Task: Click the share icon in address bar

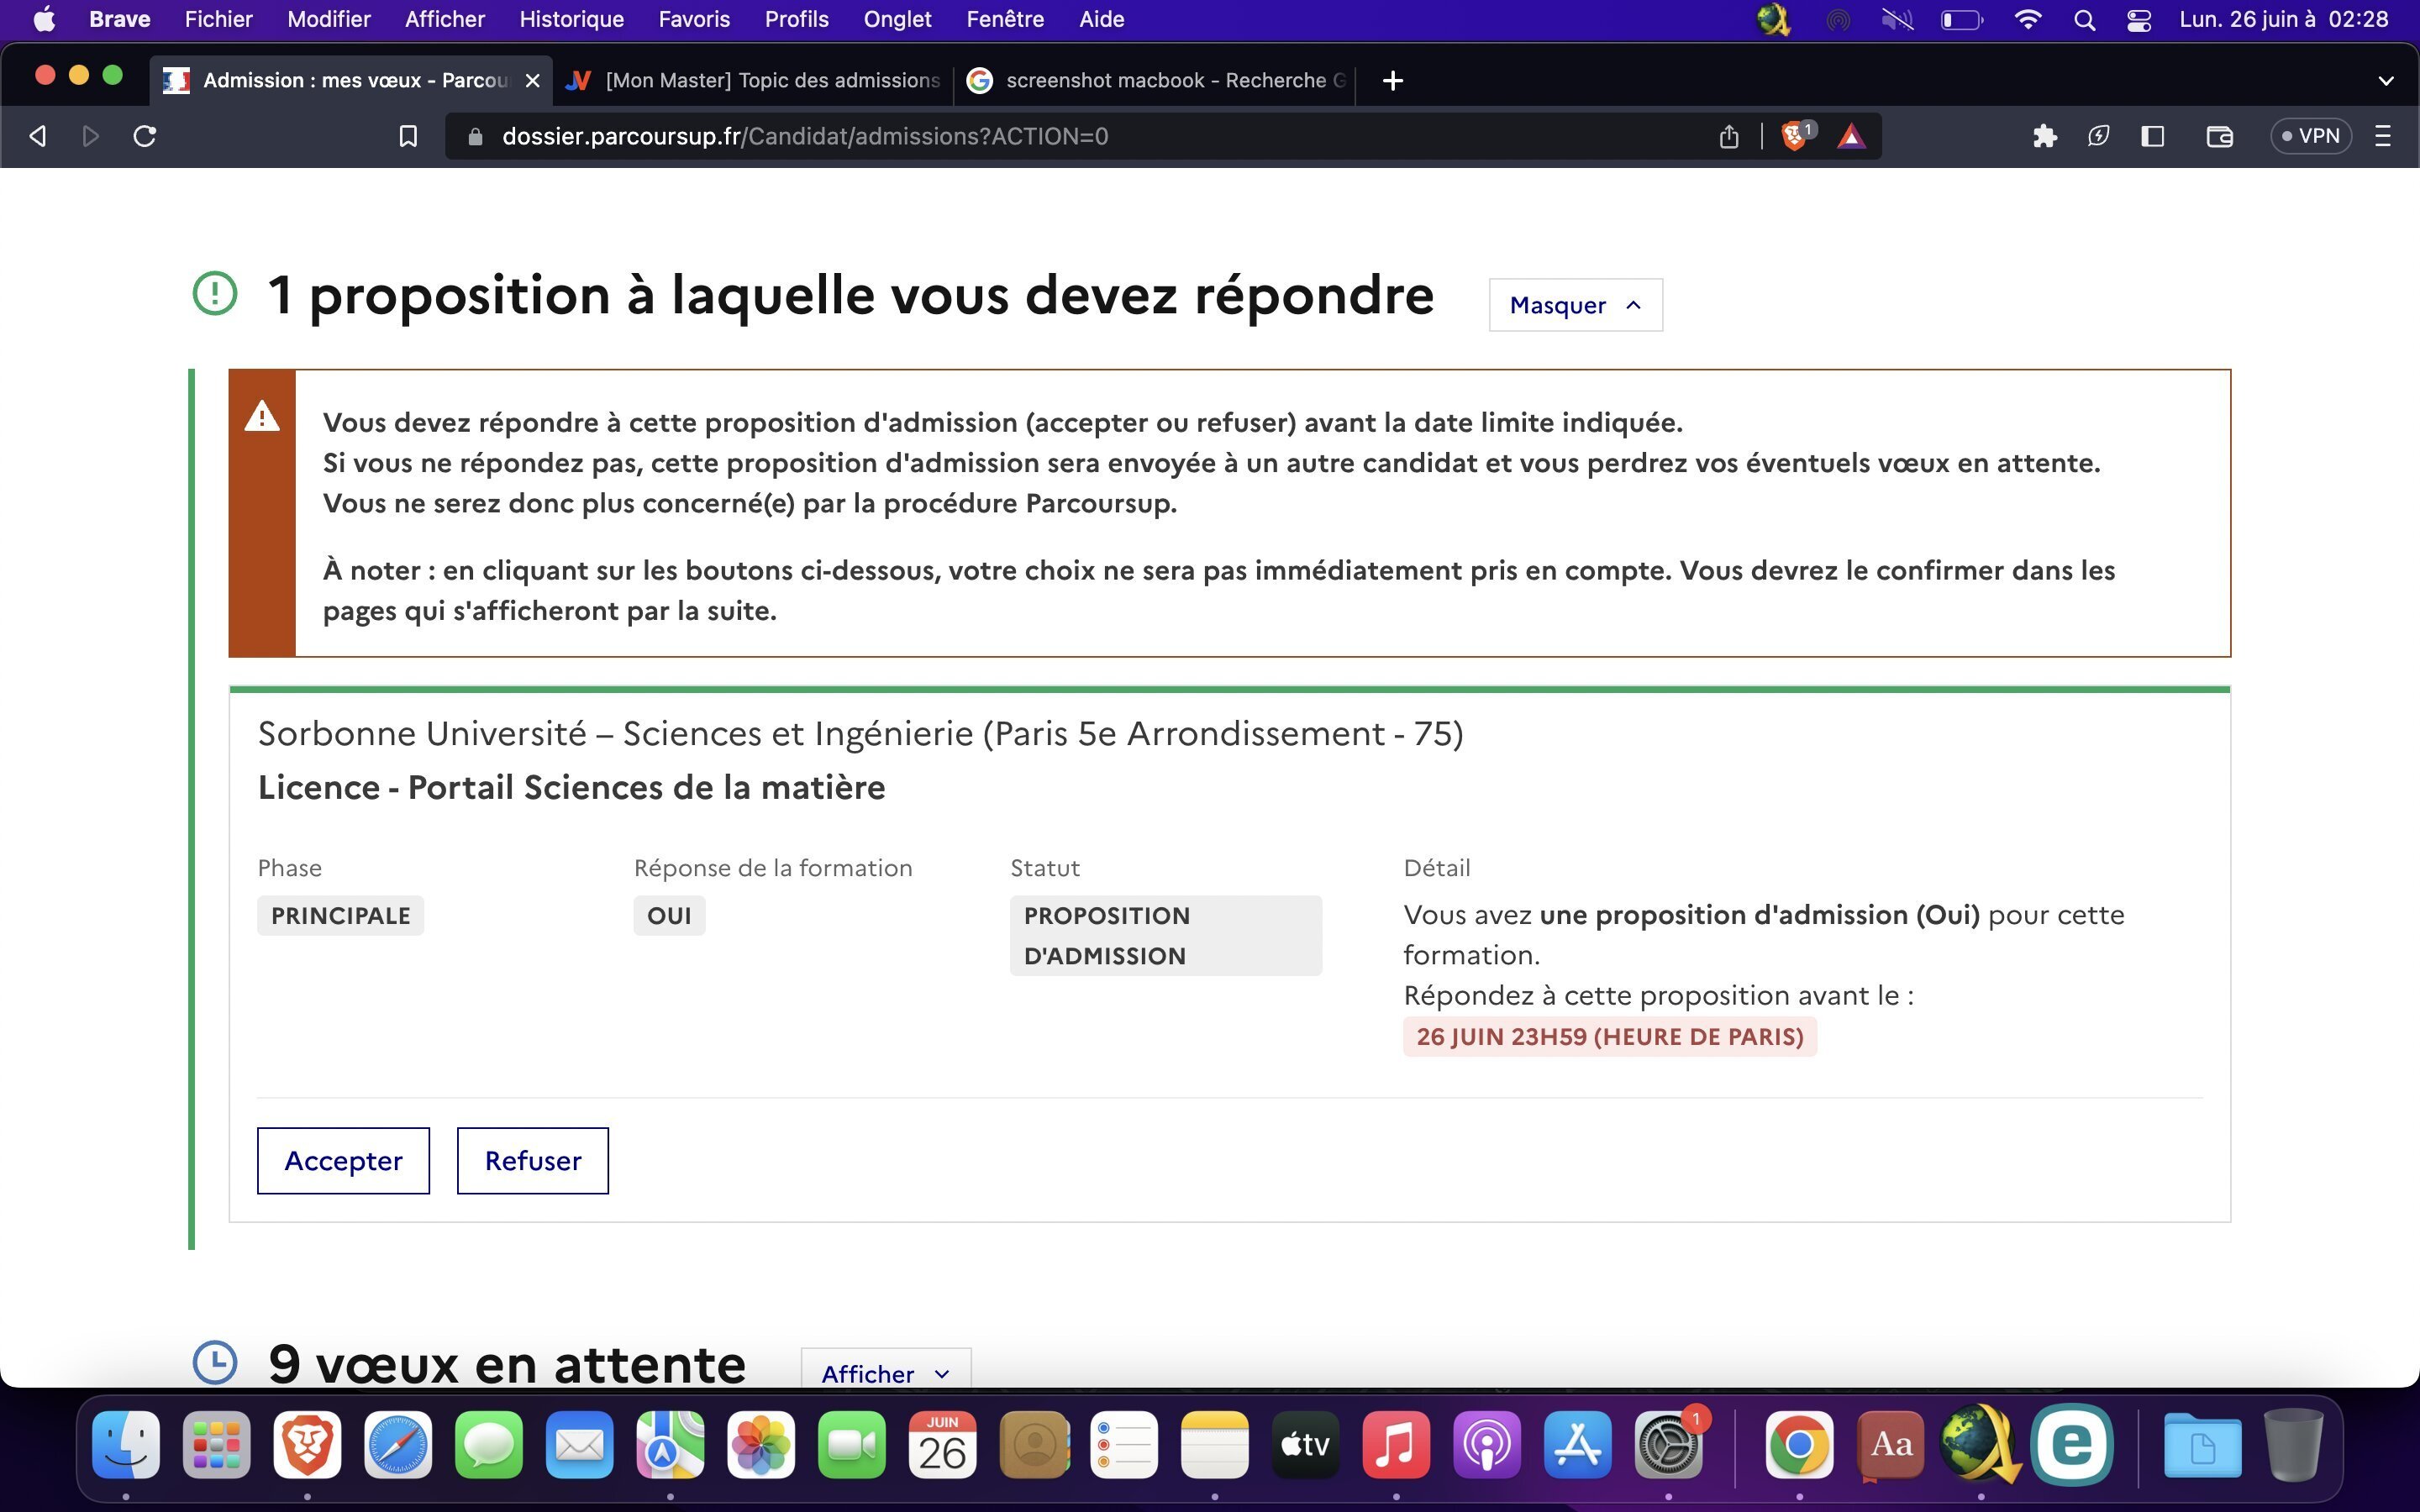Action: point(1729,136)
